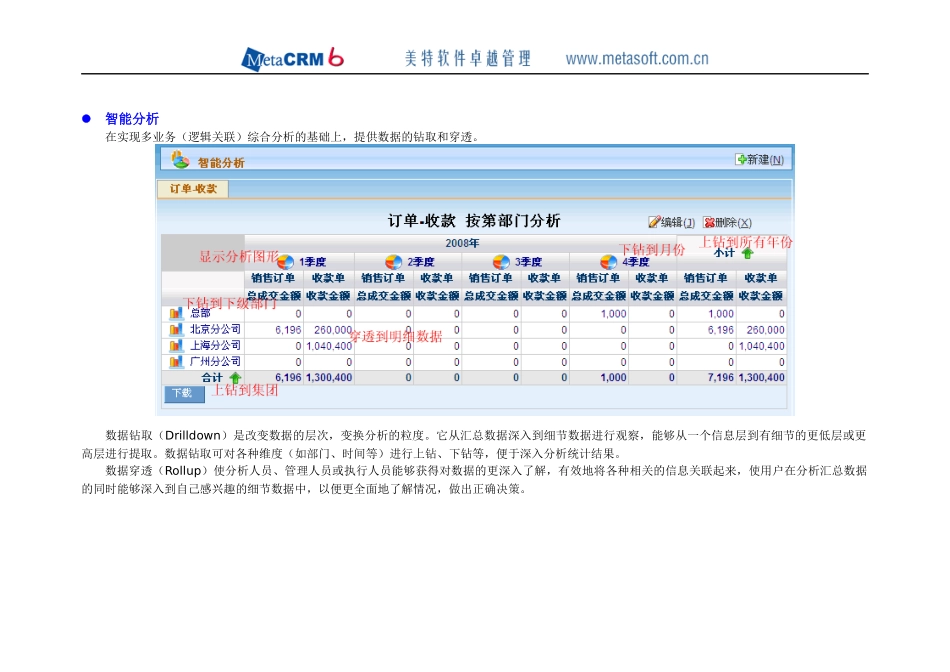950x672 pixels.
Task: Select the 北京分公司 row label
Action: (216, 329)
